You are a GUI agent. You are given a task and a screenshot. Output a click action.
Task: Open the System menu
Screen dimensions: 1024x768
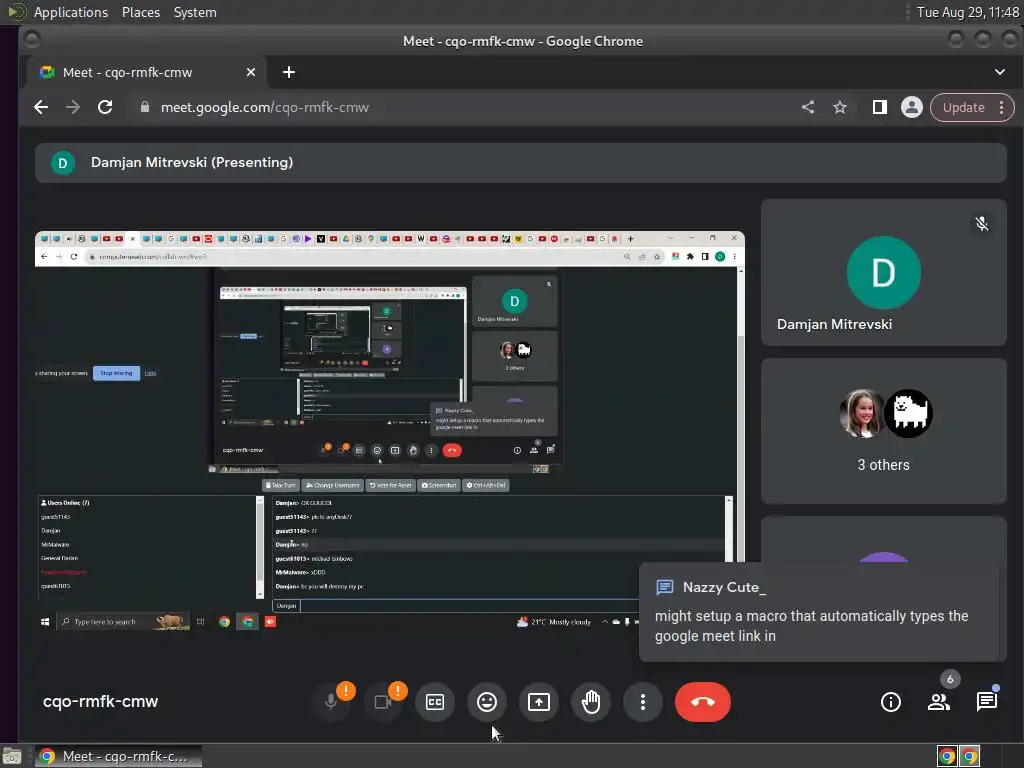(195, 12)
